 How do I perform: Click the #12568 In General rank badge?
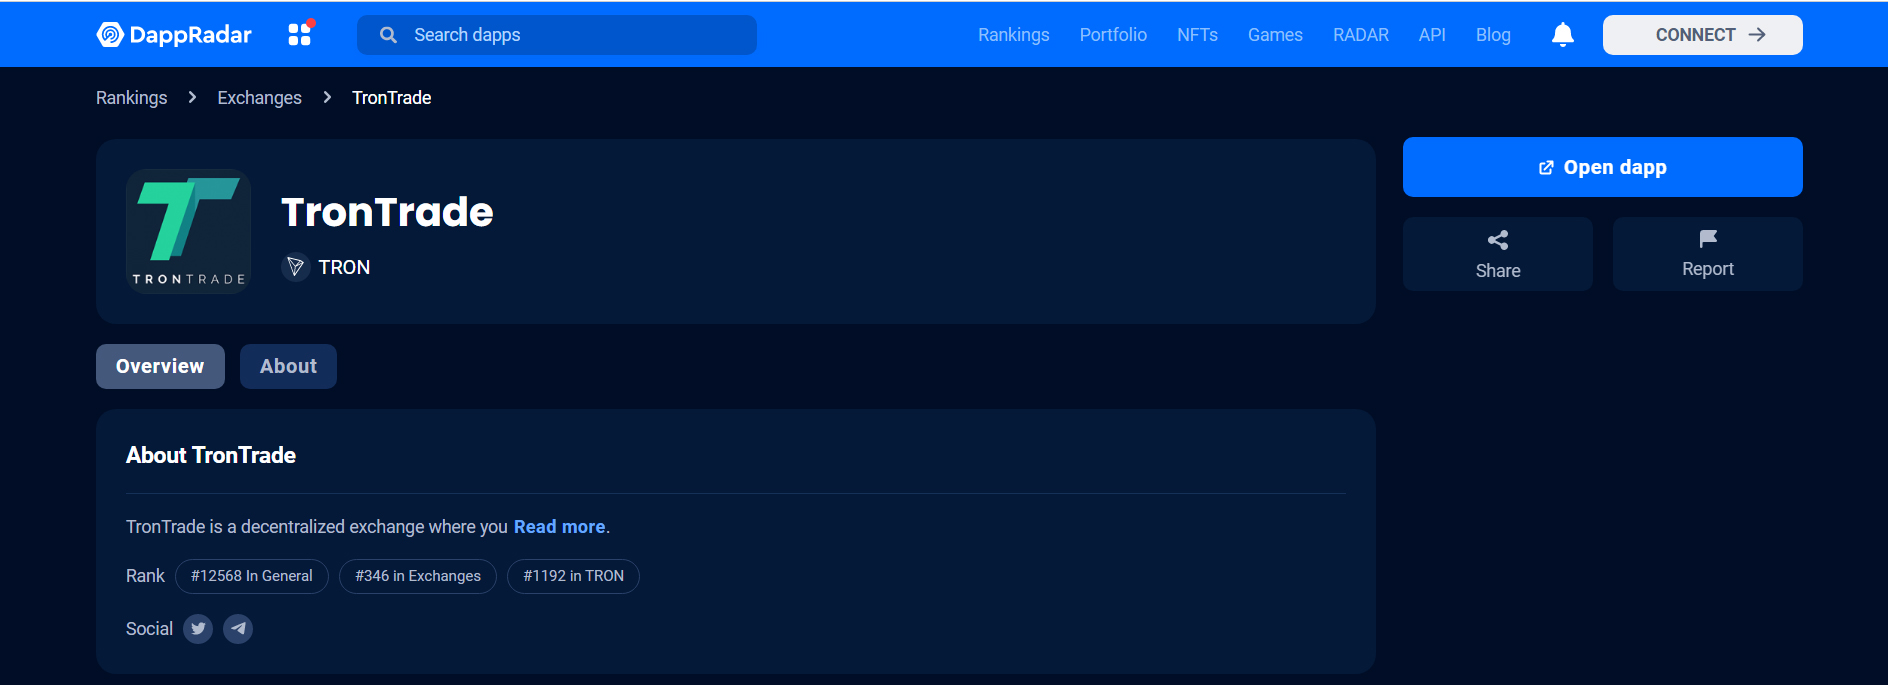(x=252, y=576)
